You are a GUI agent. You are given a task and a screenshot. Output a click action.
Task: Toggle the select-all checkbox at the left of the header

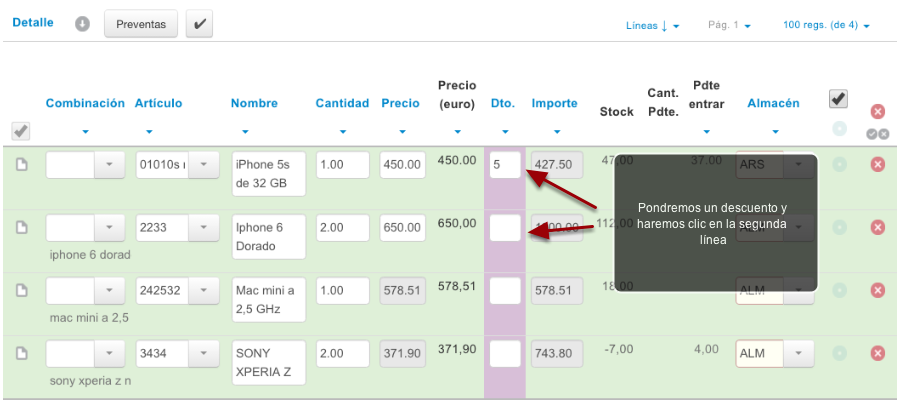pos(21,132)
